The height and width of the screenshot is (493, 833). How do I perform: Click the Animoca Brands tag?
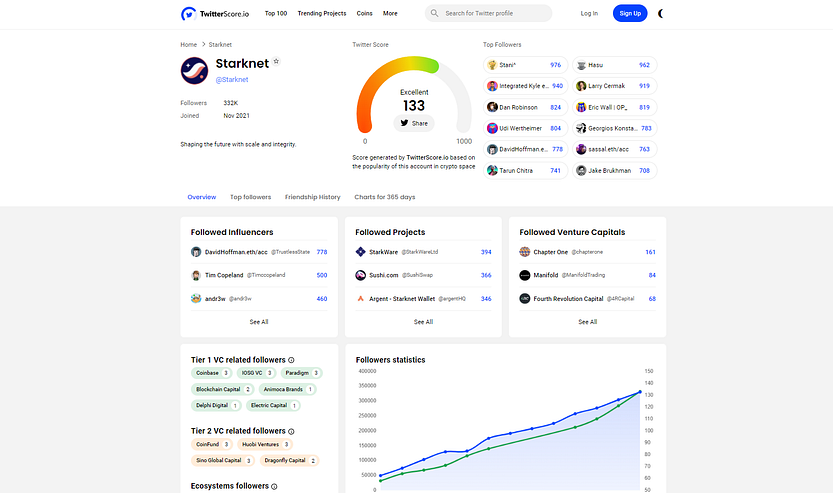coord(287,389)
